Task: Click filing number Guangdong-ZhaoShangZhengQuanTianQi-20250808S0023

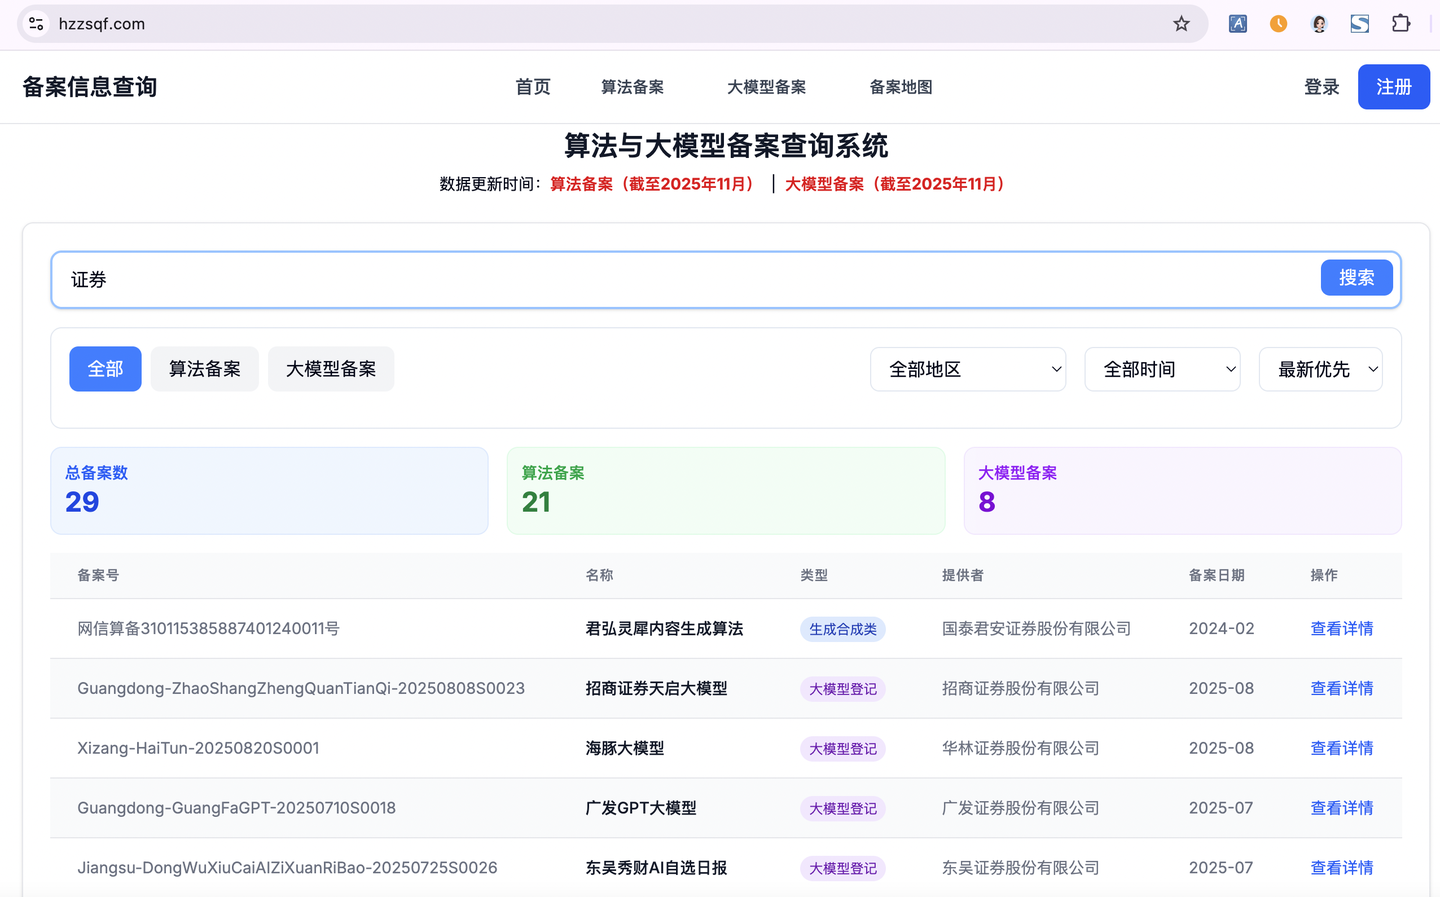Action: click(x=301, y=689)
